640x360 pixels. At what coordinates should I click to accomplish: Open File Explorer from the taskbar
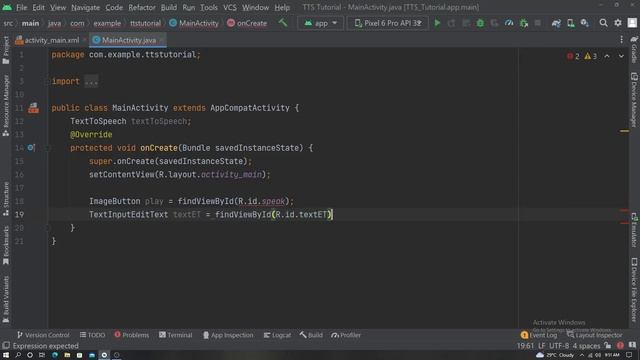pos(67,355)
